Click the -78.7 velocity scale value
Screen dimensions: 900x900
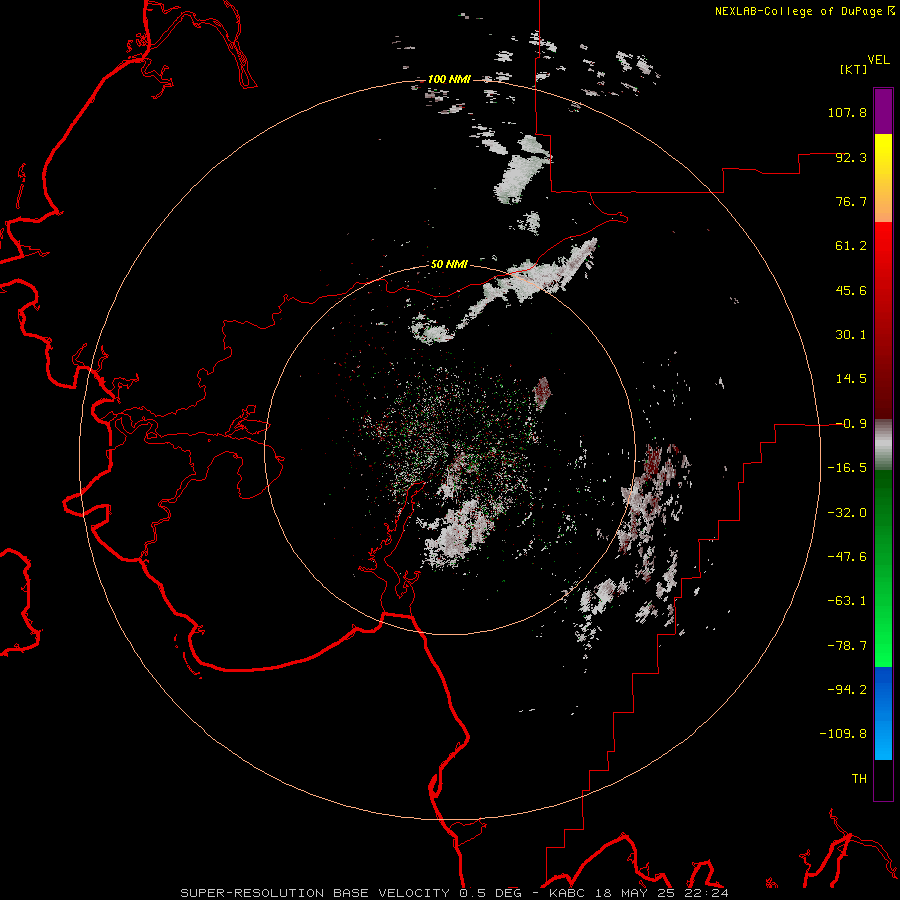tap(847, 646)
